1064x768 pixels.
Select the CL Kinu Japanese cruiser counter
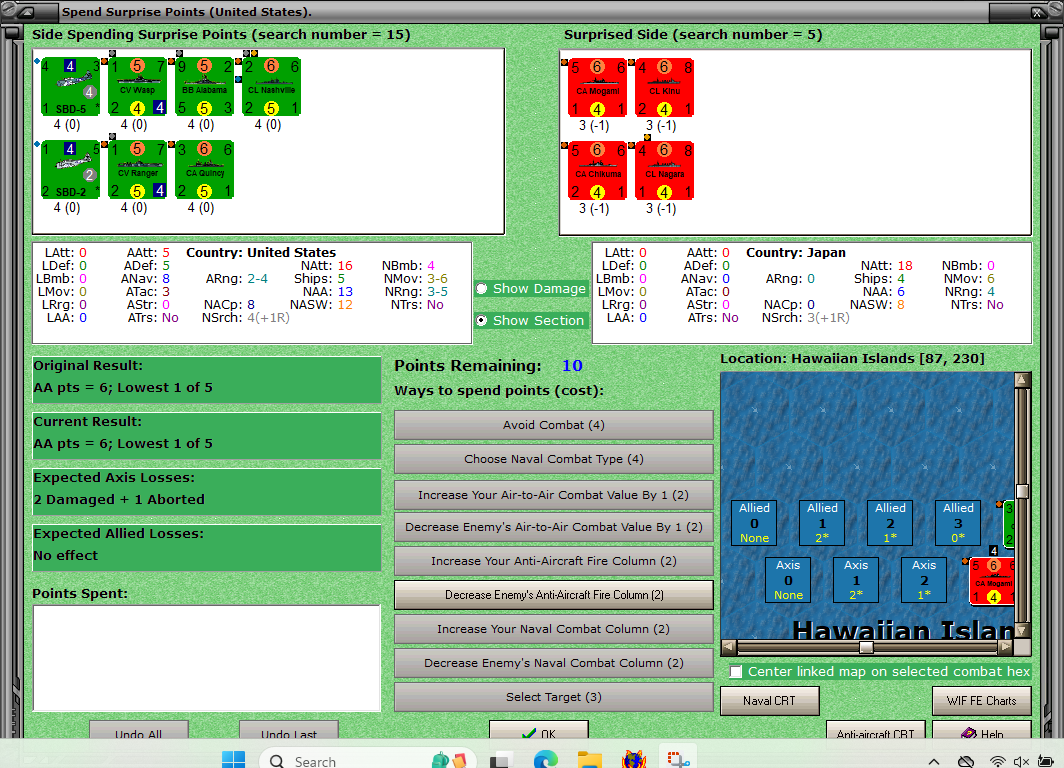click(x=664, y=88)
